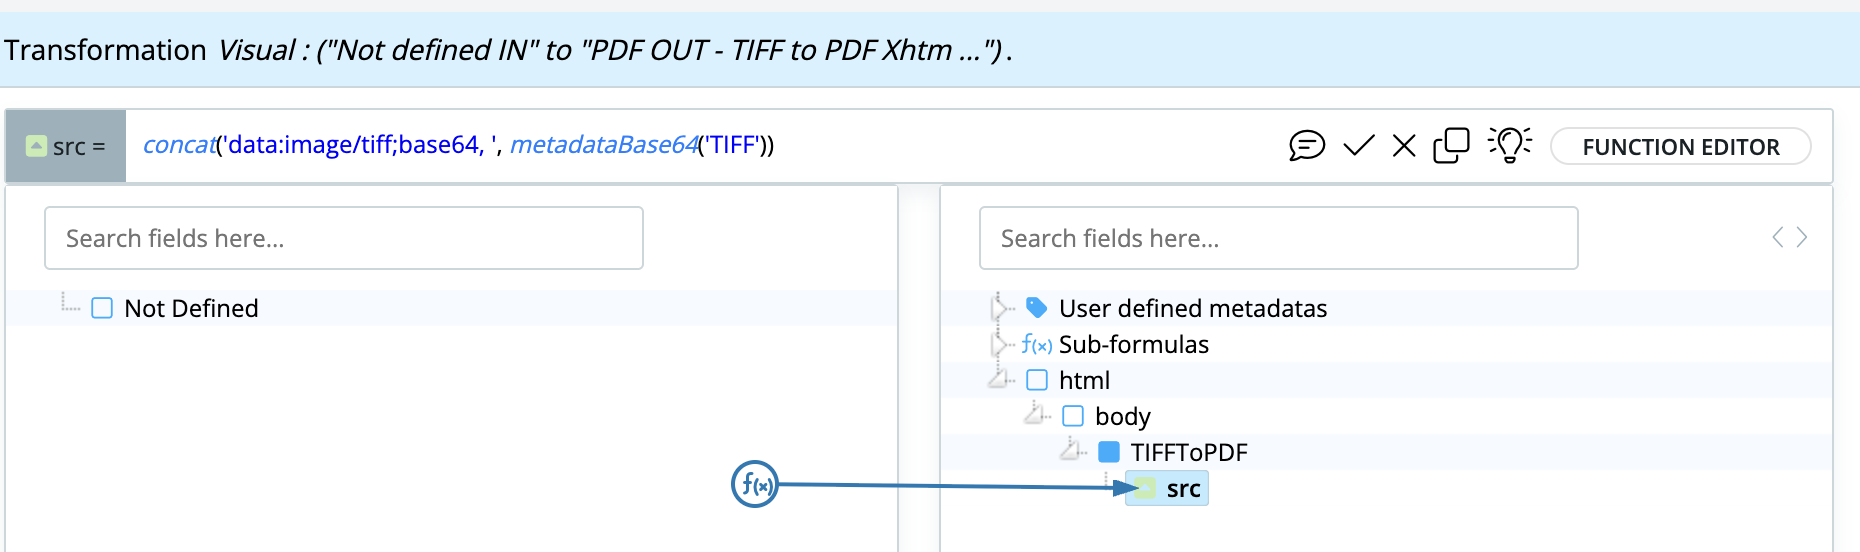Collapse the TIFFToPDF tree node
Image resolution: width=1860 pixels, height=552 pixels.
click(x=1071, y=451)
